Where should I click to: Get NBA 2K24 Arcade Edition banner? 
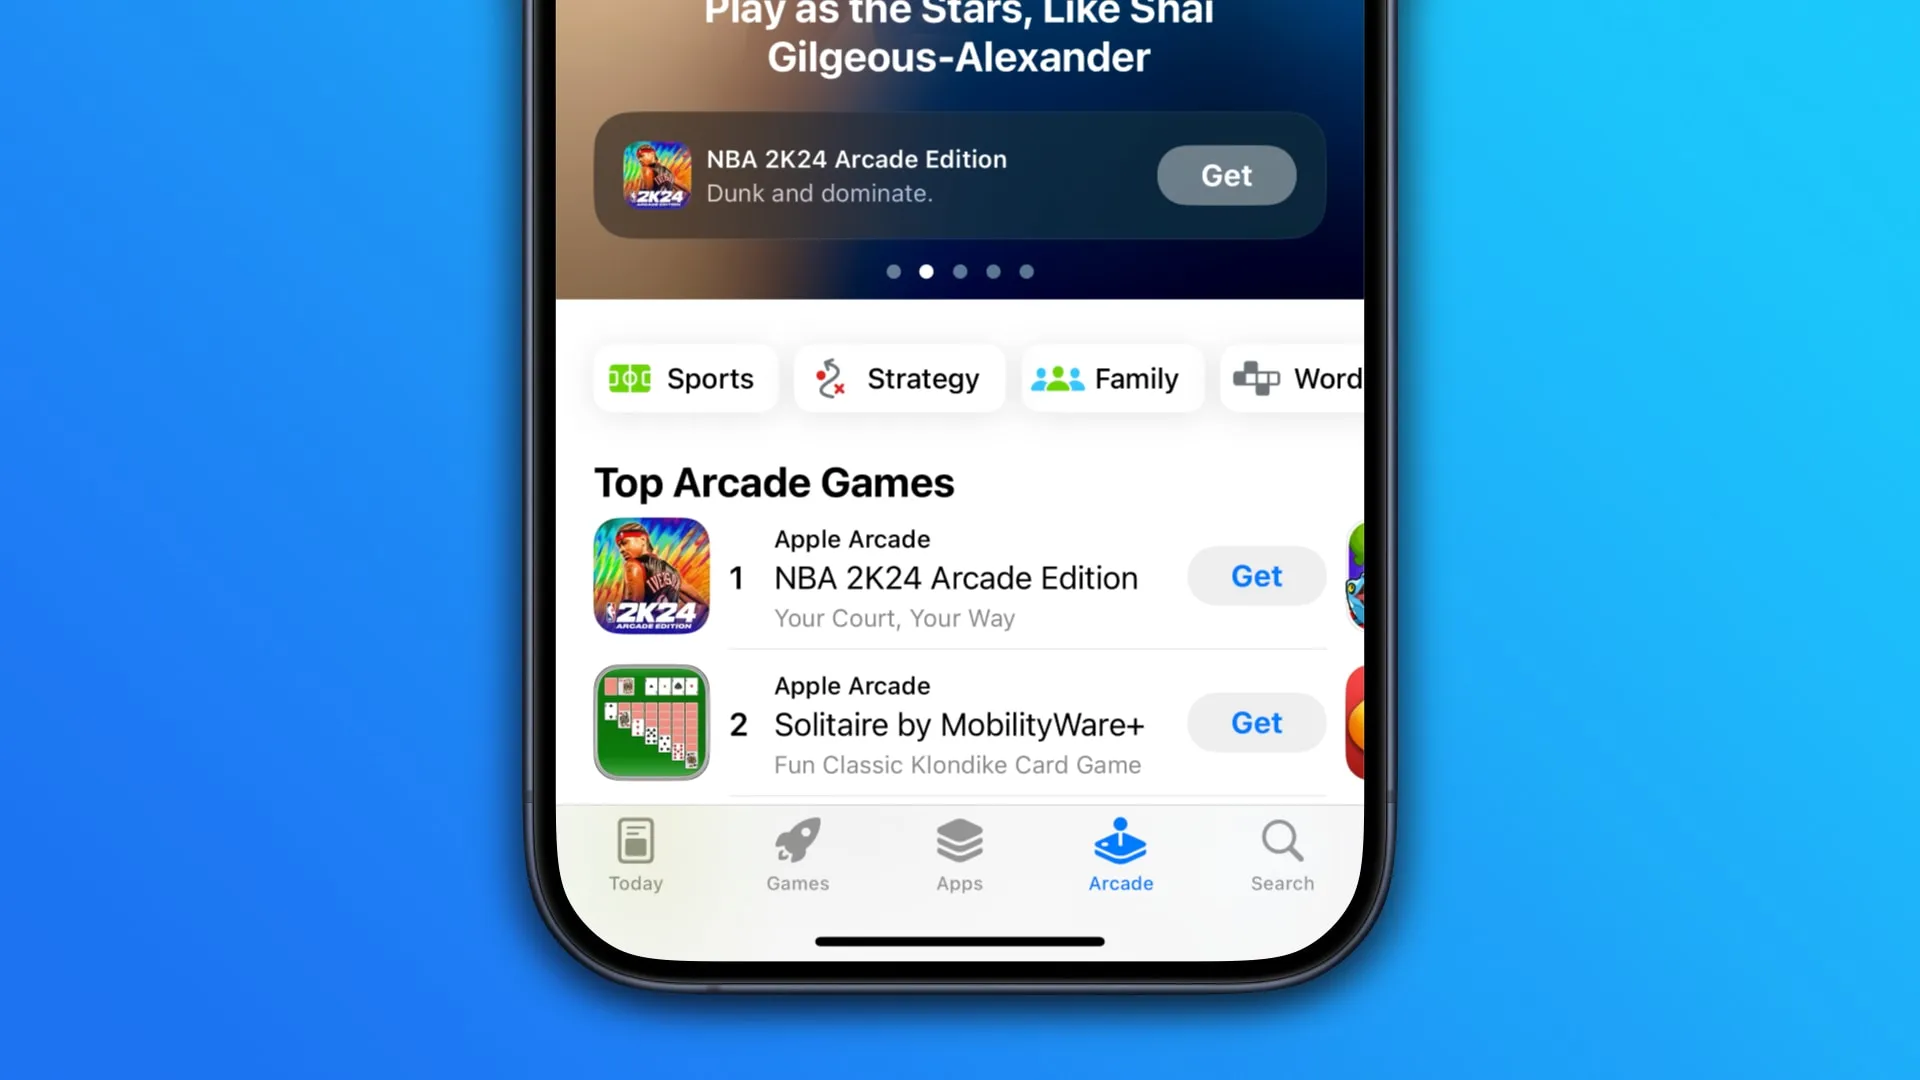click(1226, 175)
